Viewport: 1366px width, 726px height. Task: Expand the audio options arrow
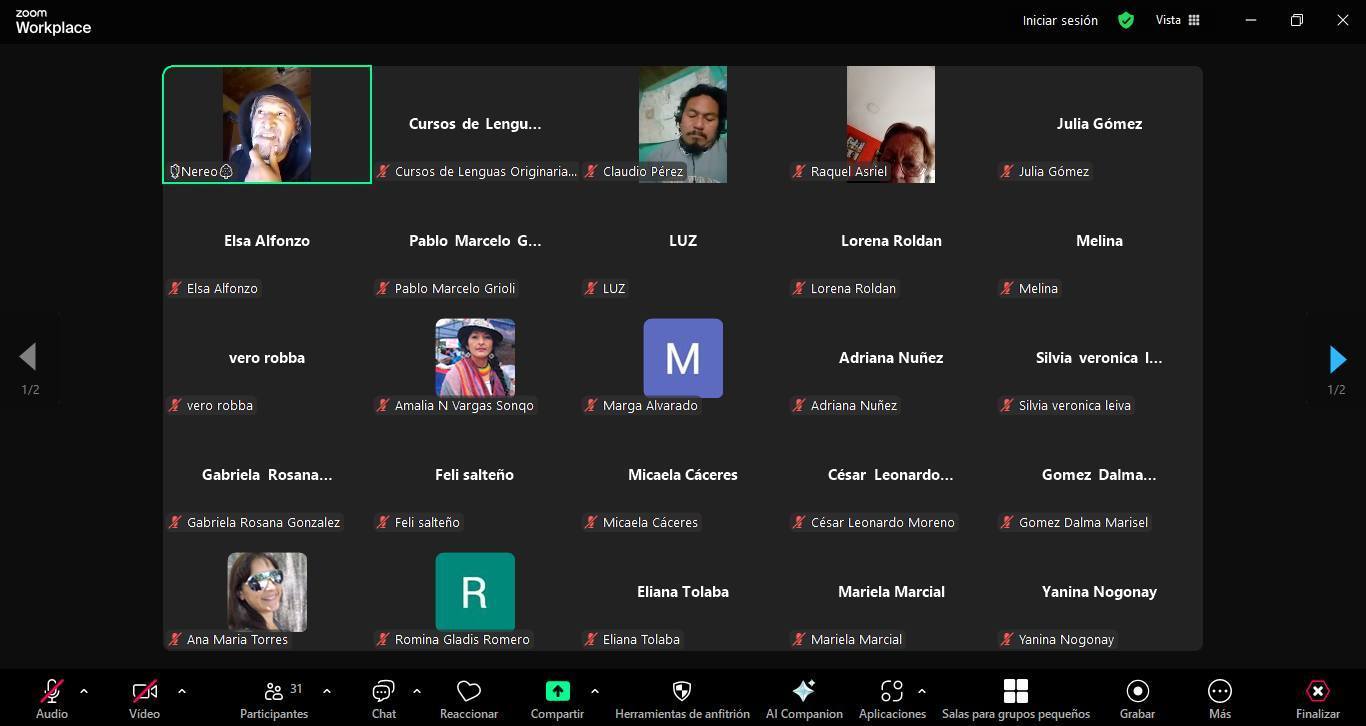point(84,691)
